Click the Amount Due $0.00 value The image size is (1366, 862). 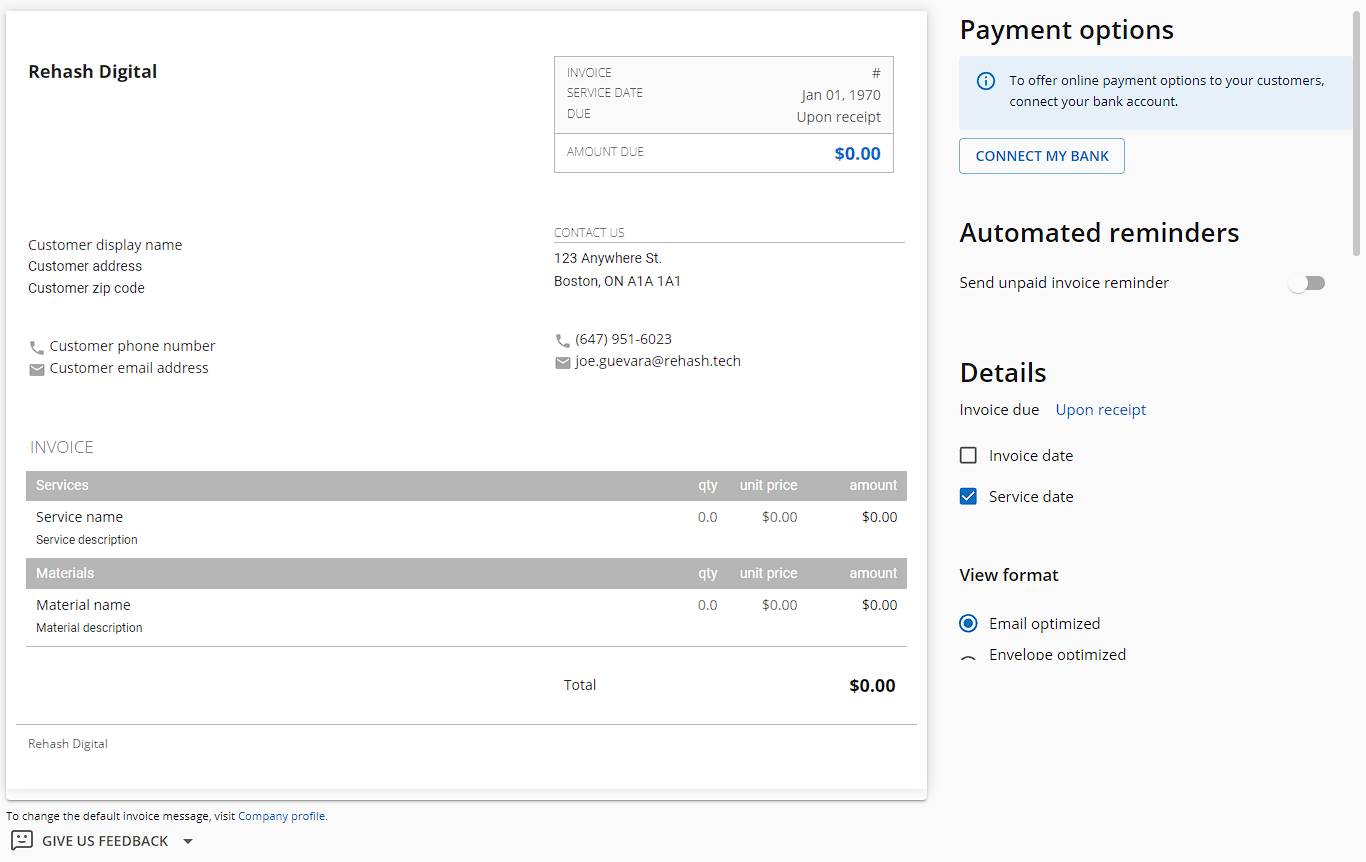(857, 153)
